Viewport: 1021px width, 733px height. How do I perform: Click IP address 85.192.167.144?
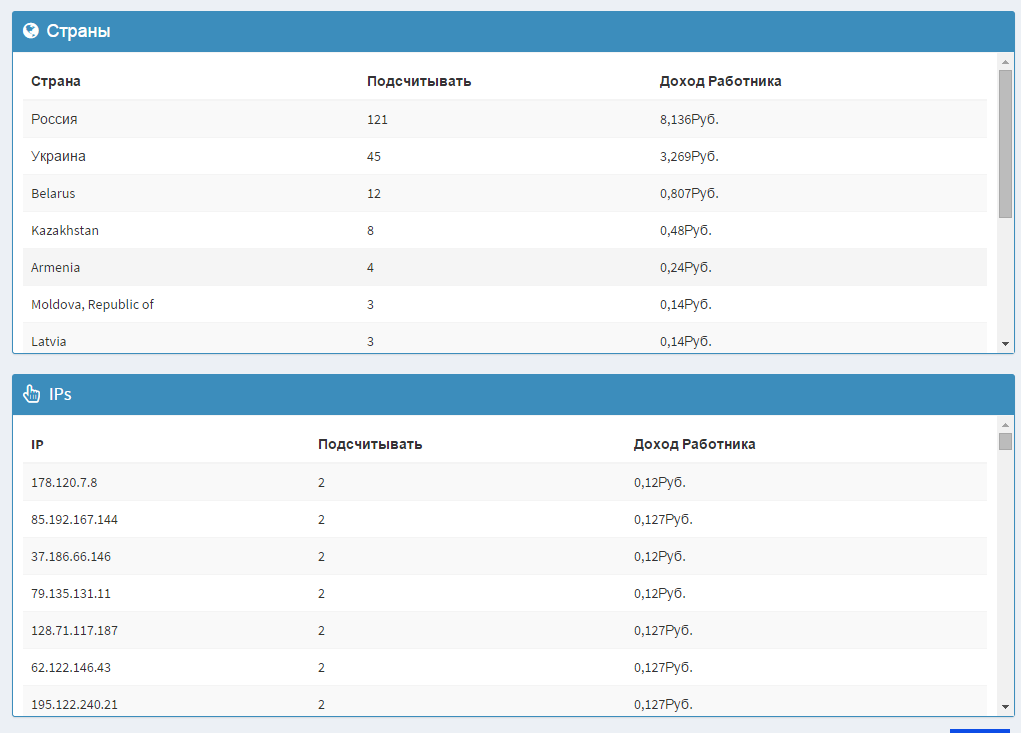[x=74, y=519]
